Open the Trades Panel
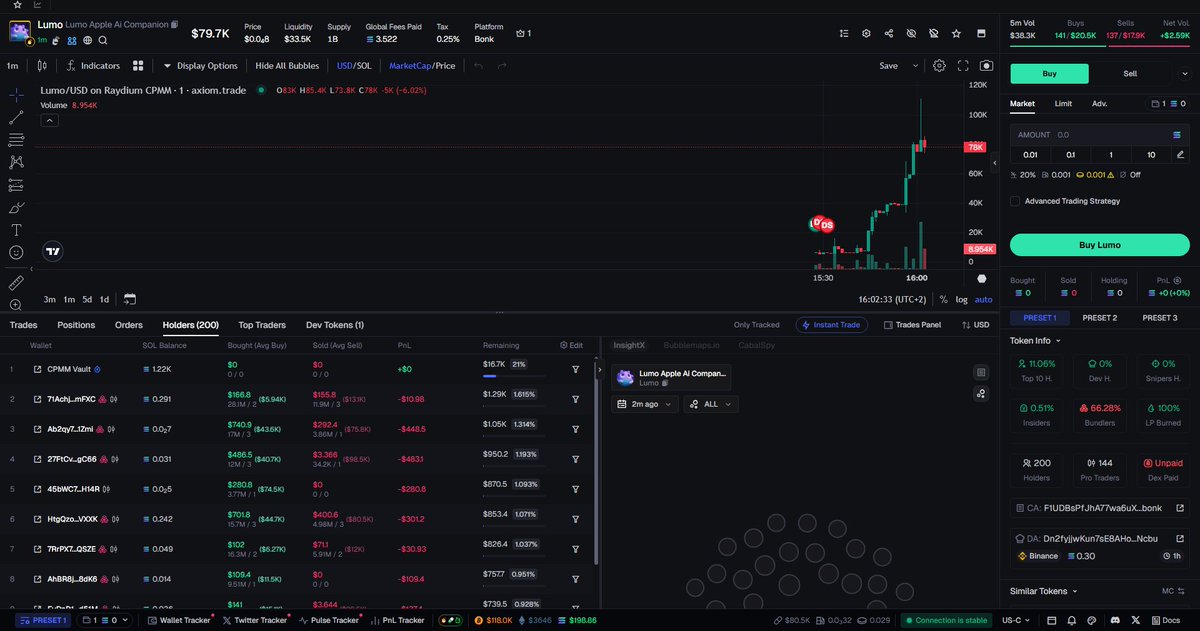The height and width of the screenshot is (631, 1200). point(911,325)
